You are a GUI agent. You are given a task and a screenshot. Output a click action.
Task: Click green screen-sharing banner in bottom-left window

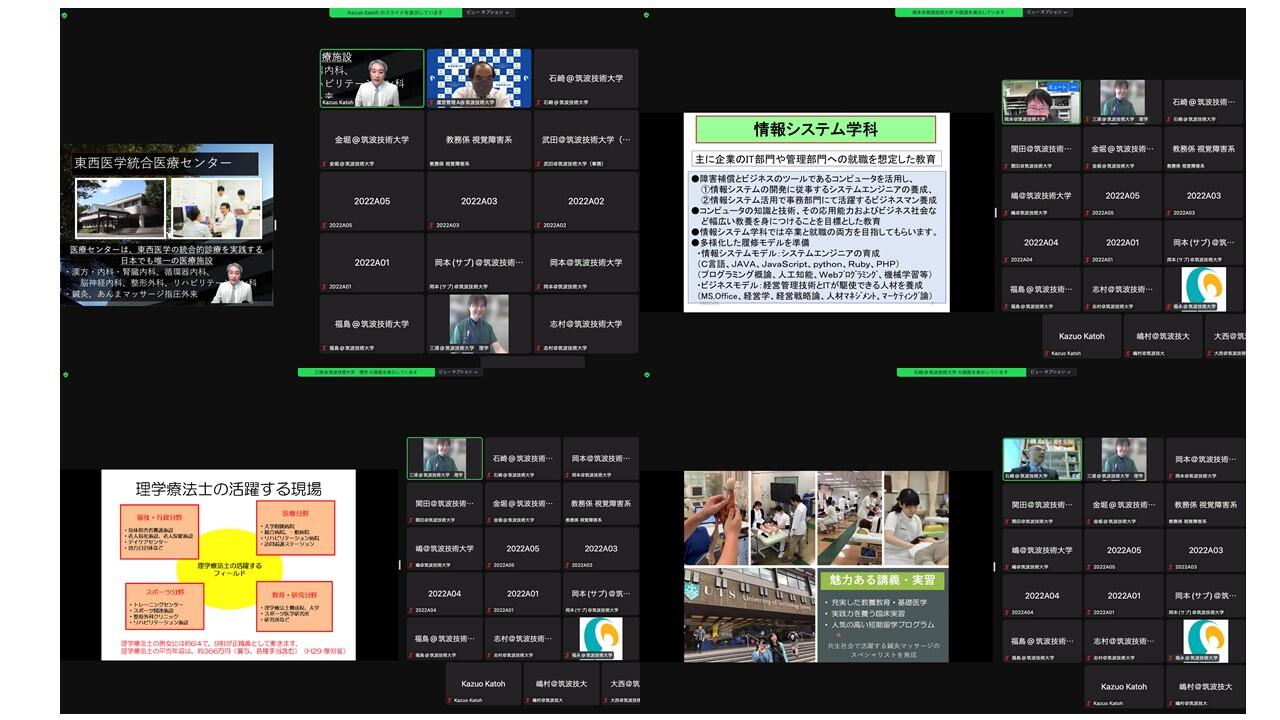click(x=365, y=372)
